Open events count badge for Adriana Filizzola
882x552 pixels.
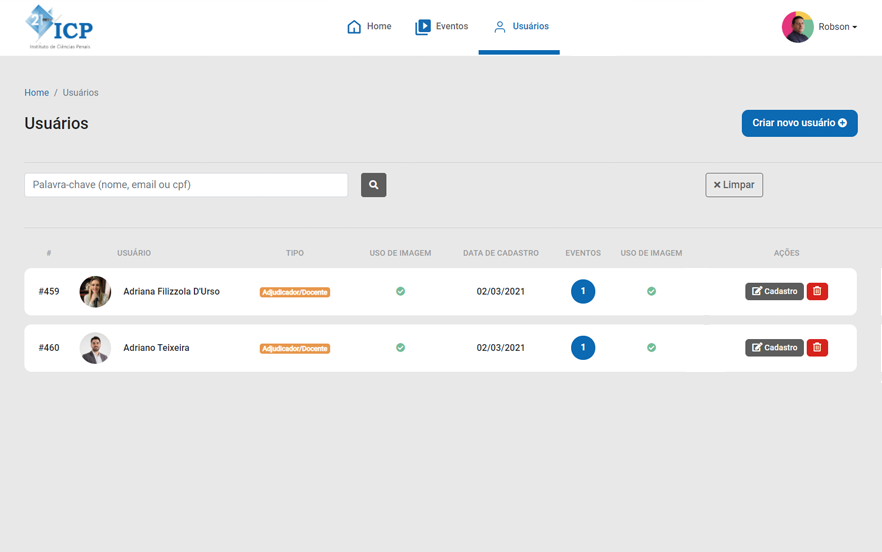(583, 292)
